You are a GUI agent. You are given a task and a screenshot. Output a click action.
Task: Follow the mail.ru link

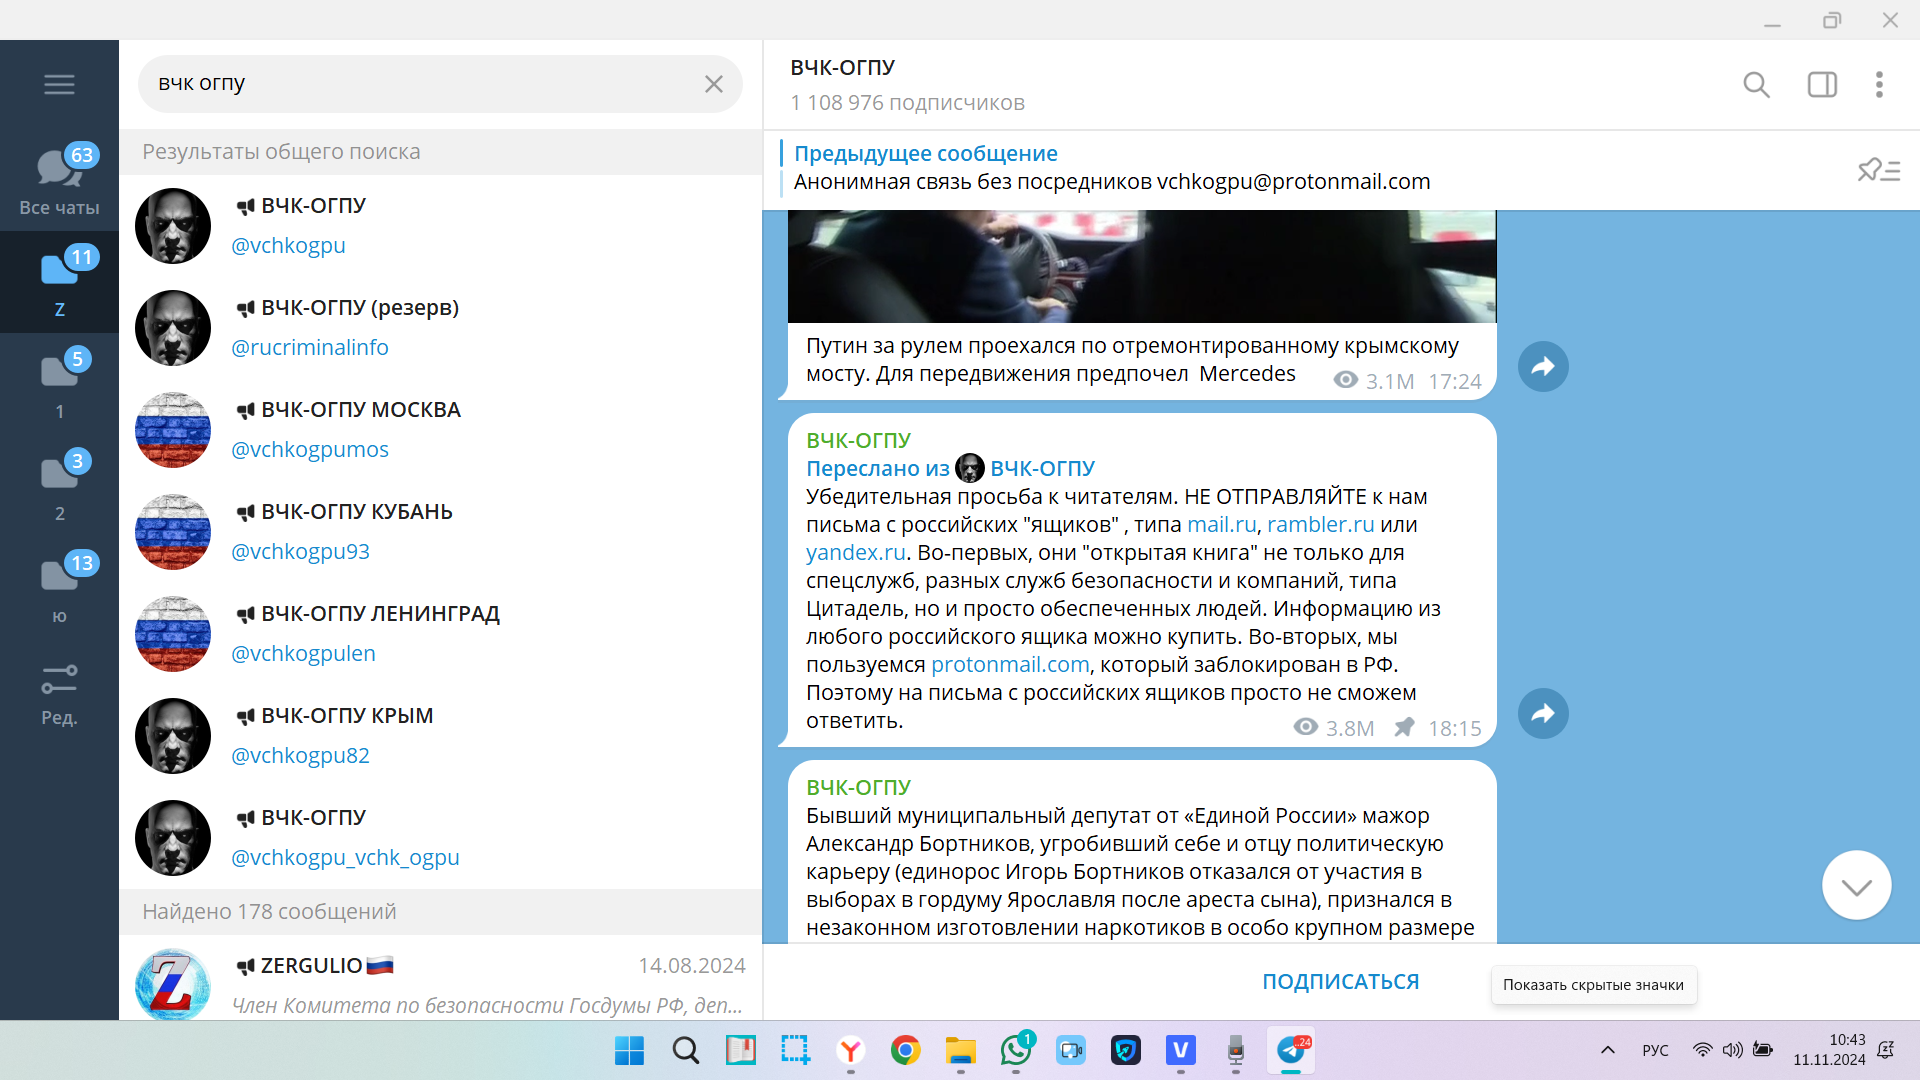click(x=1221, y=524)
